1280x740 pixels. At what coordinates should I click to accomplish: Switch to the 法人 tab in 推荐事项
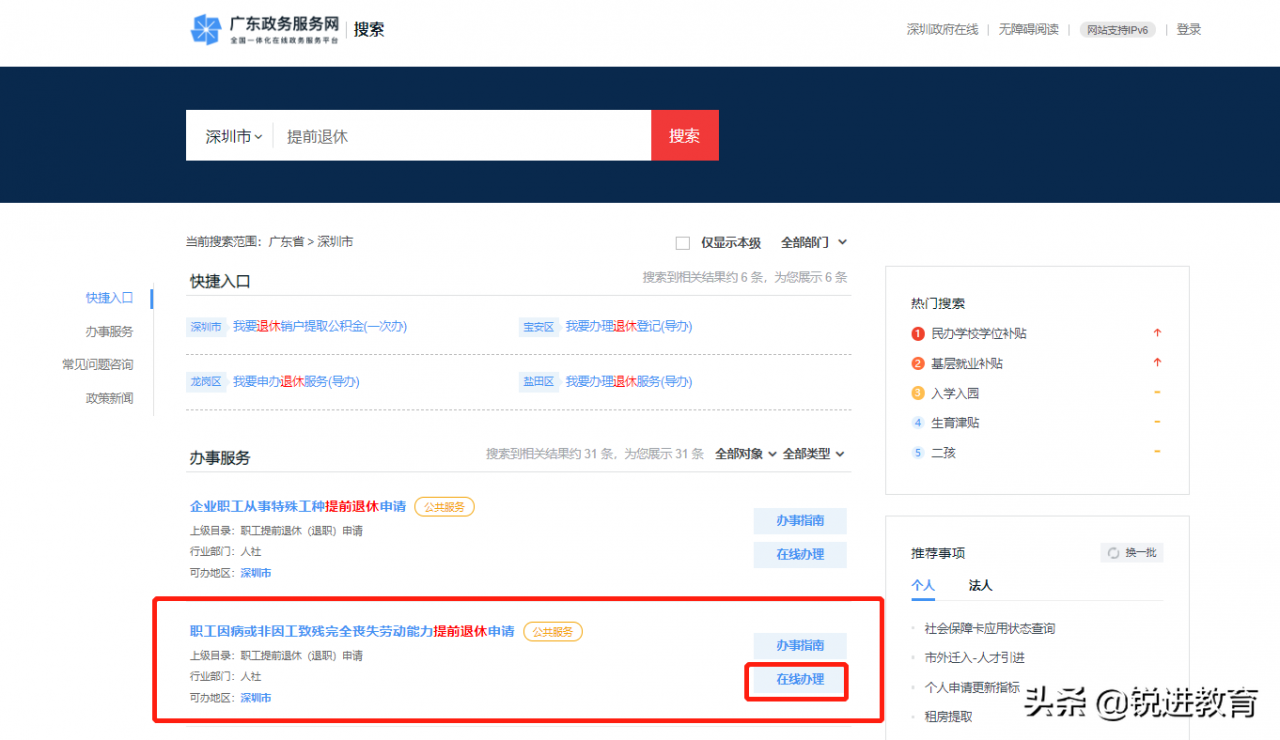(x=978, y=585)
